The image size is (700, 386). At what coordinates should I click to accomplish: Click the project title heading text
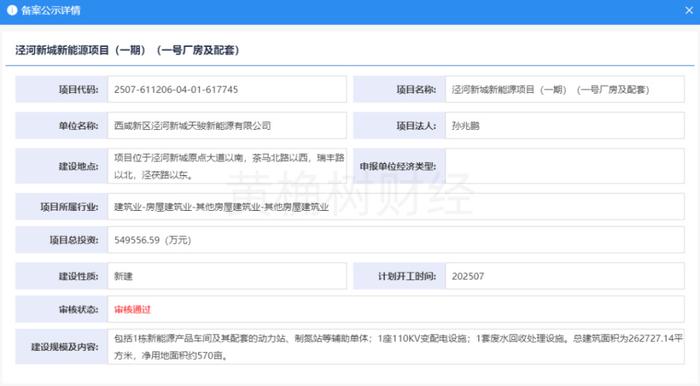(x=128, y=50)
